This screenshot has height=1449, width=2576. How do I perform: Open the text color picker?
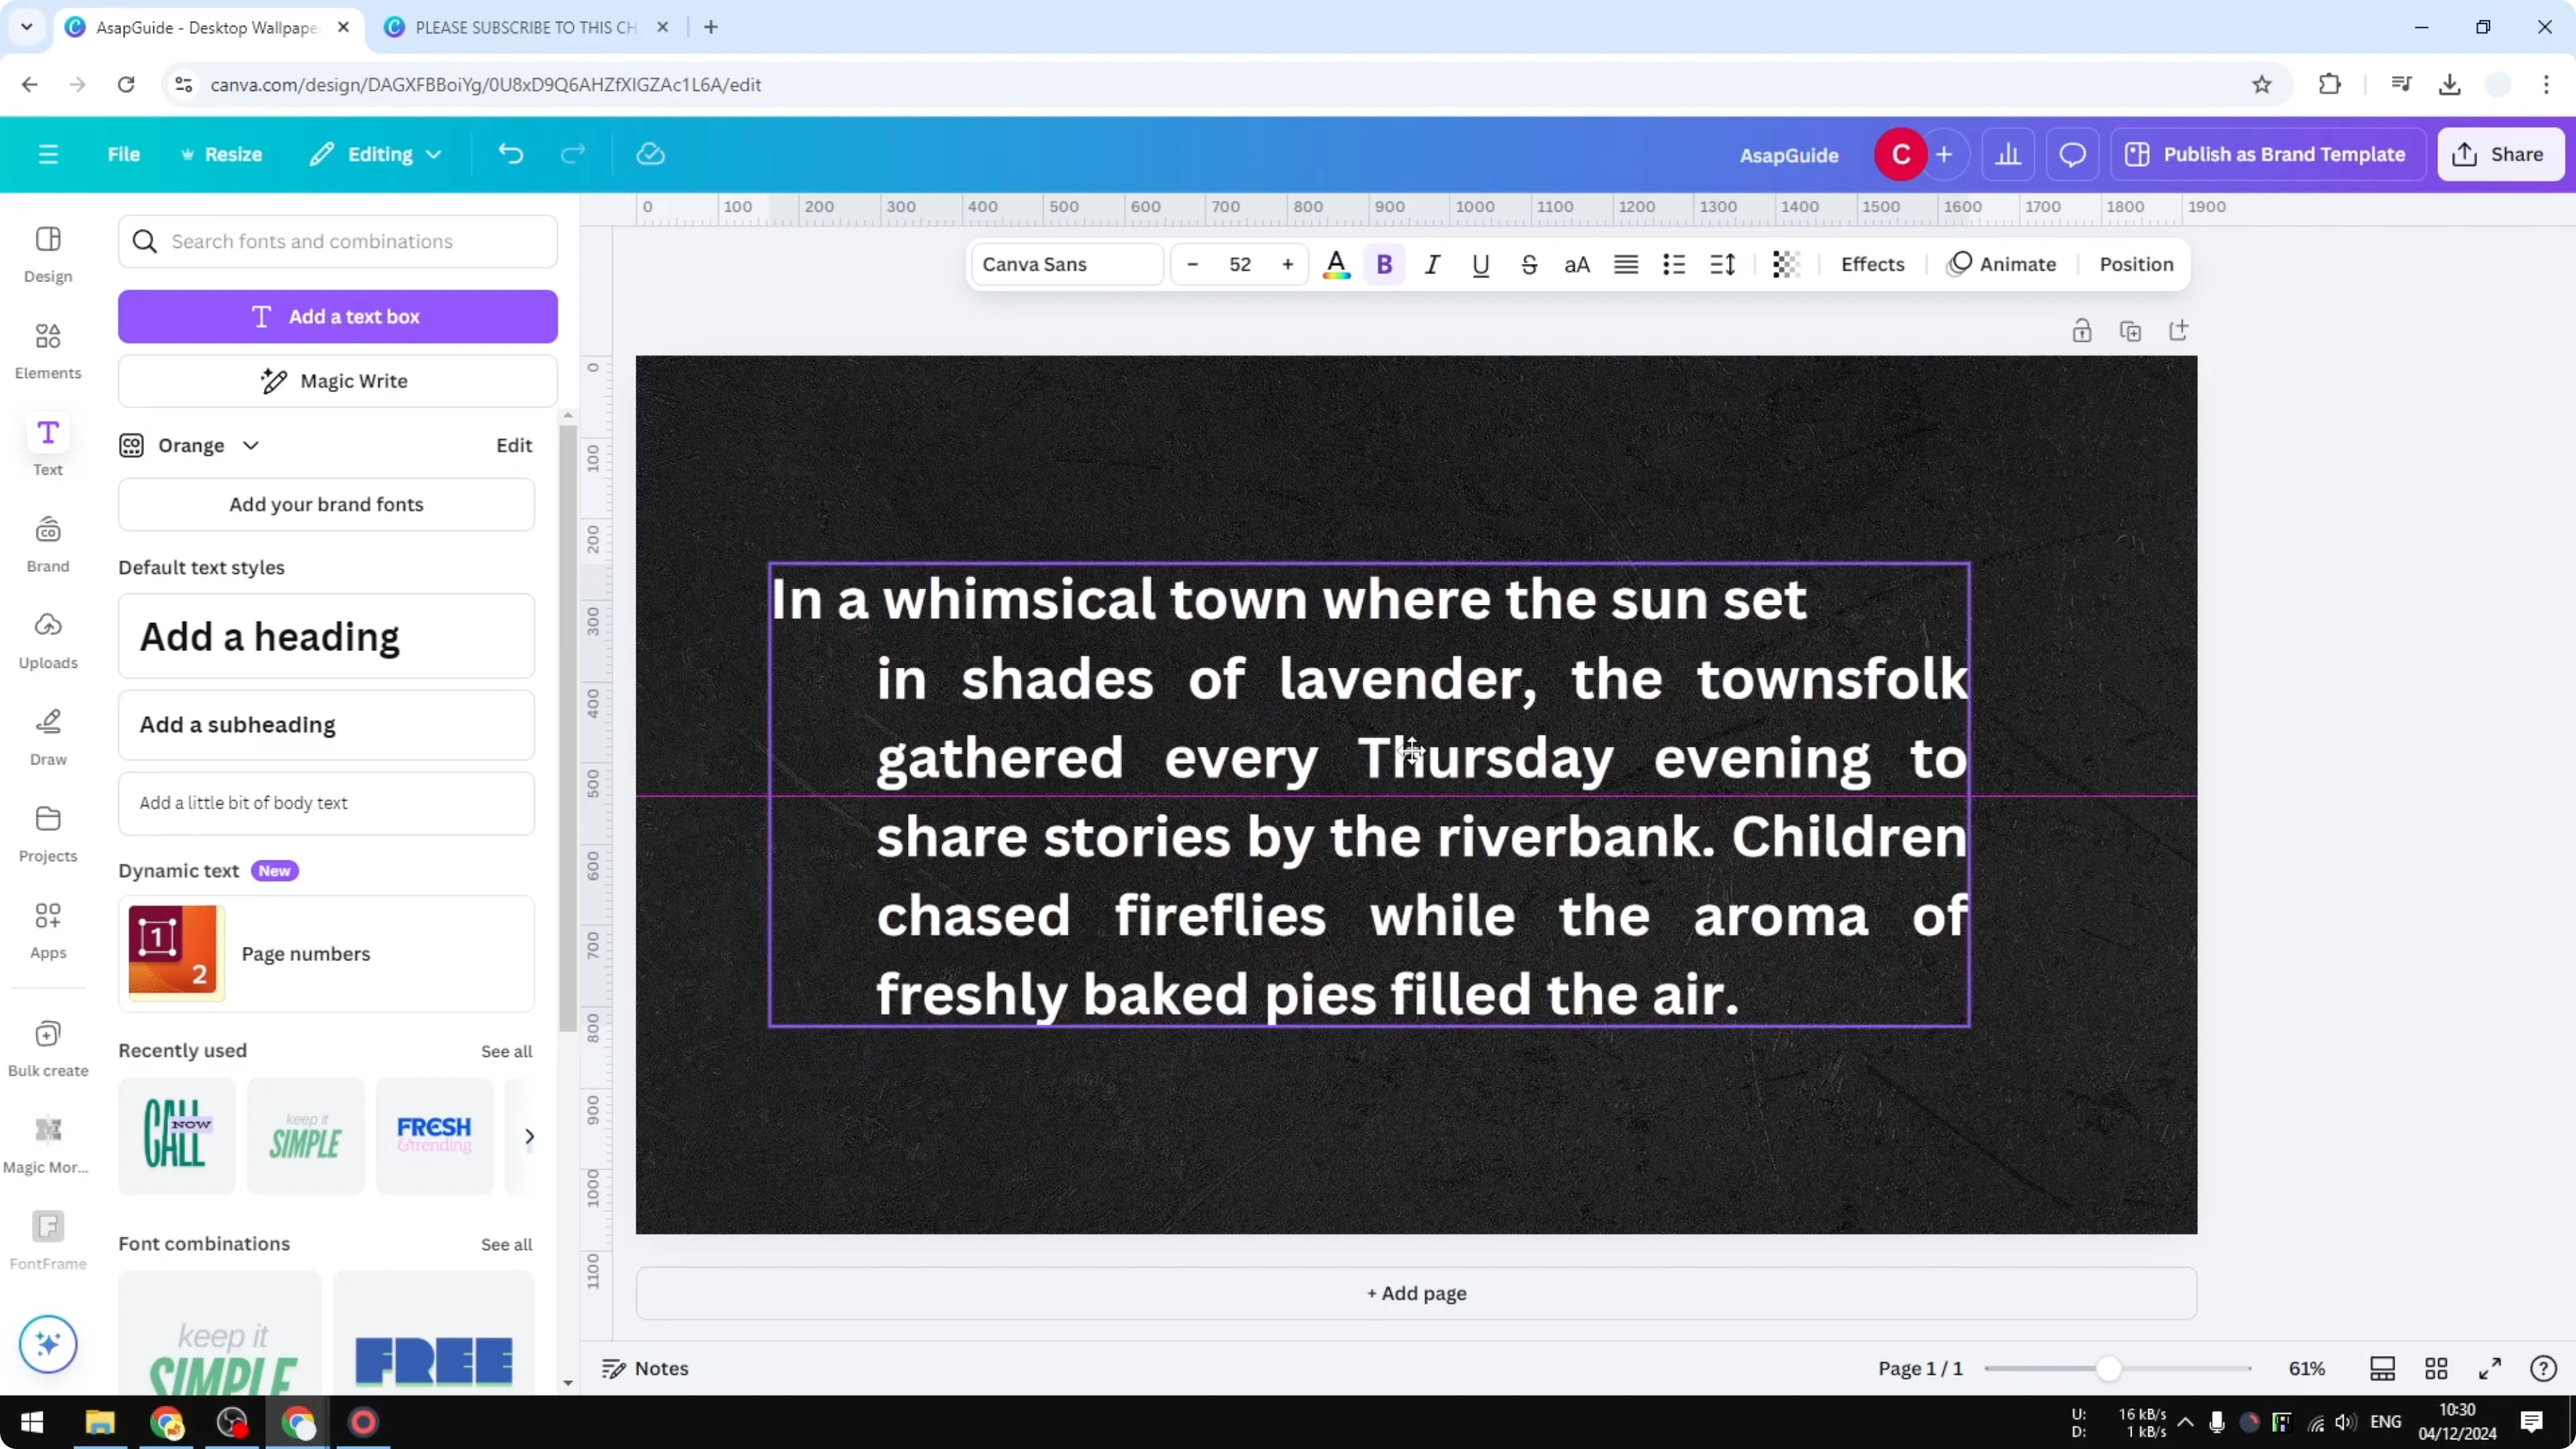1336,264
